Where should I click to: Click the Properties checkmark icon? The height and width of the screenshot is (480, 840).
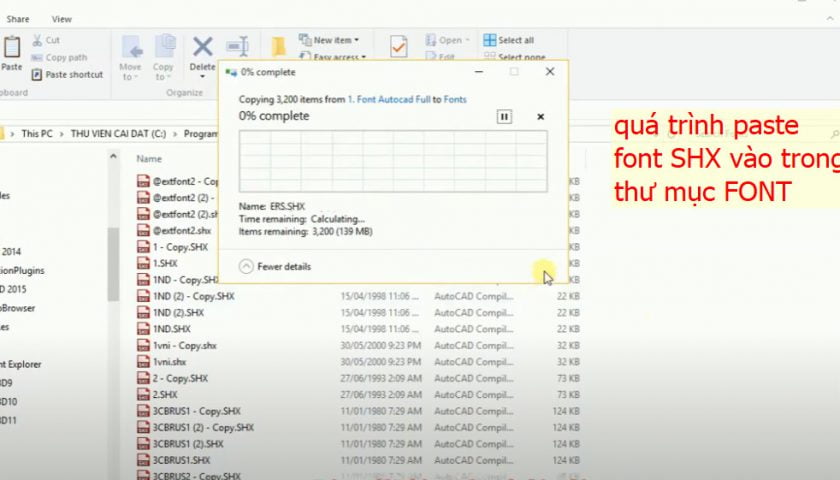(399, 47)
